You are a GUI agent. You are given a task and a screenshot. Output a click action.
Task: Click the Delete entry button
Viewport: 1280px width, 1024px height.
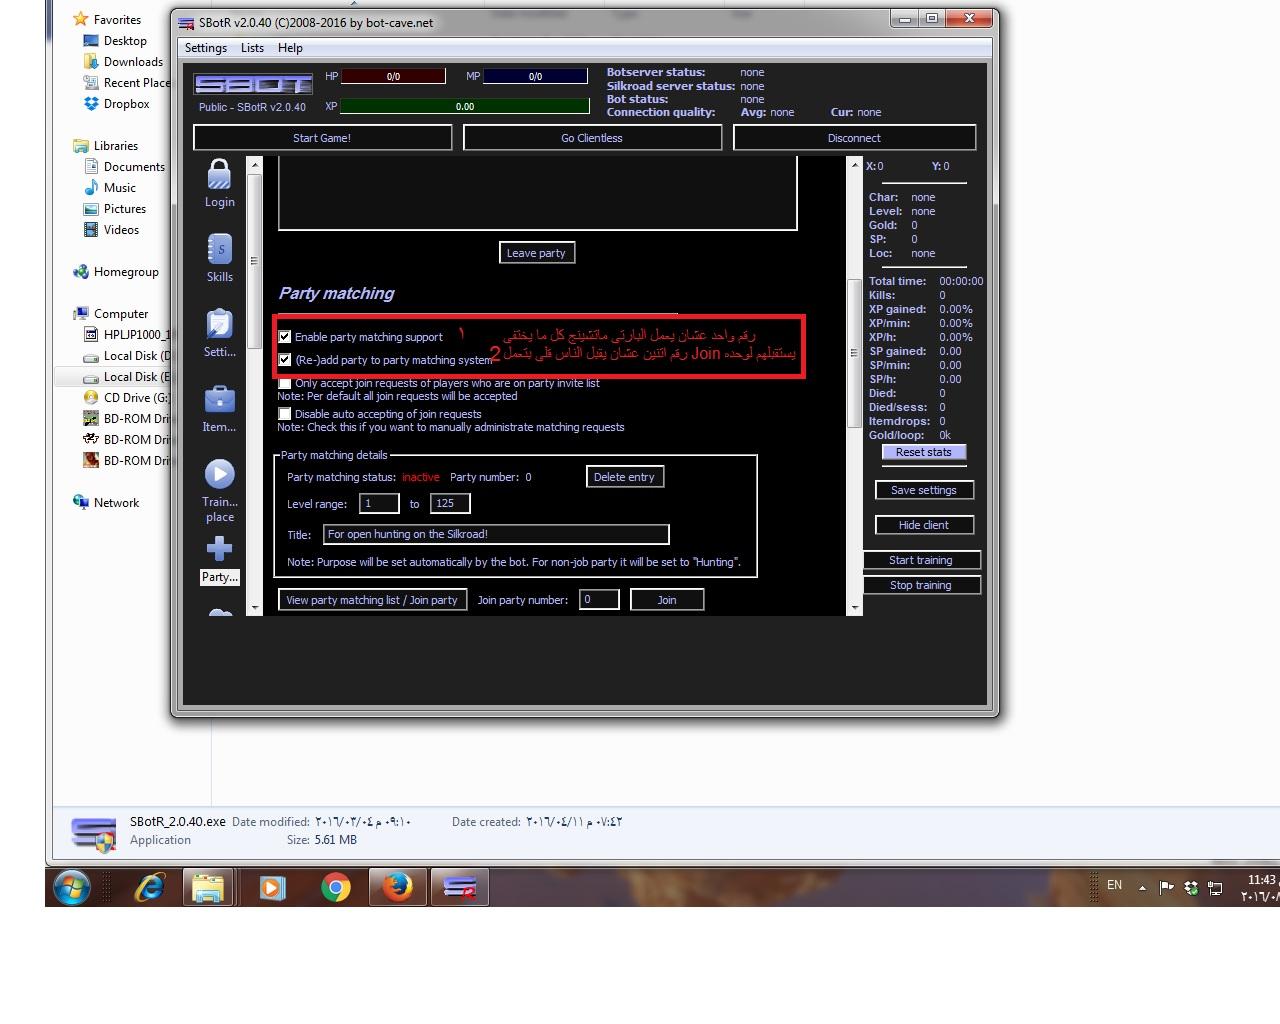[624, 477]
